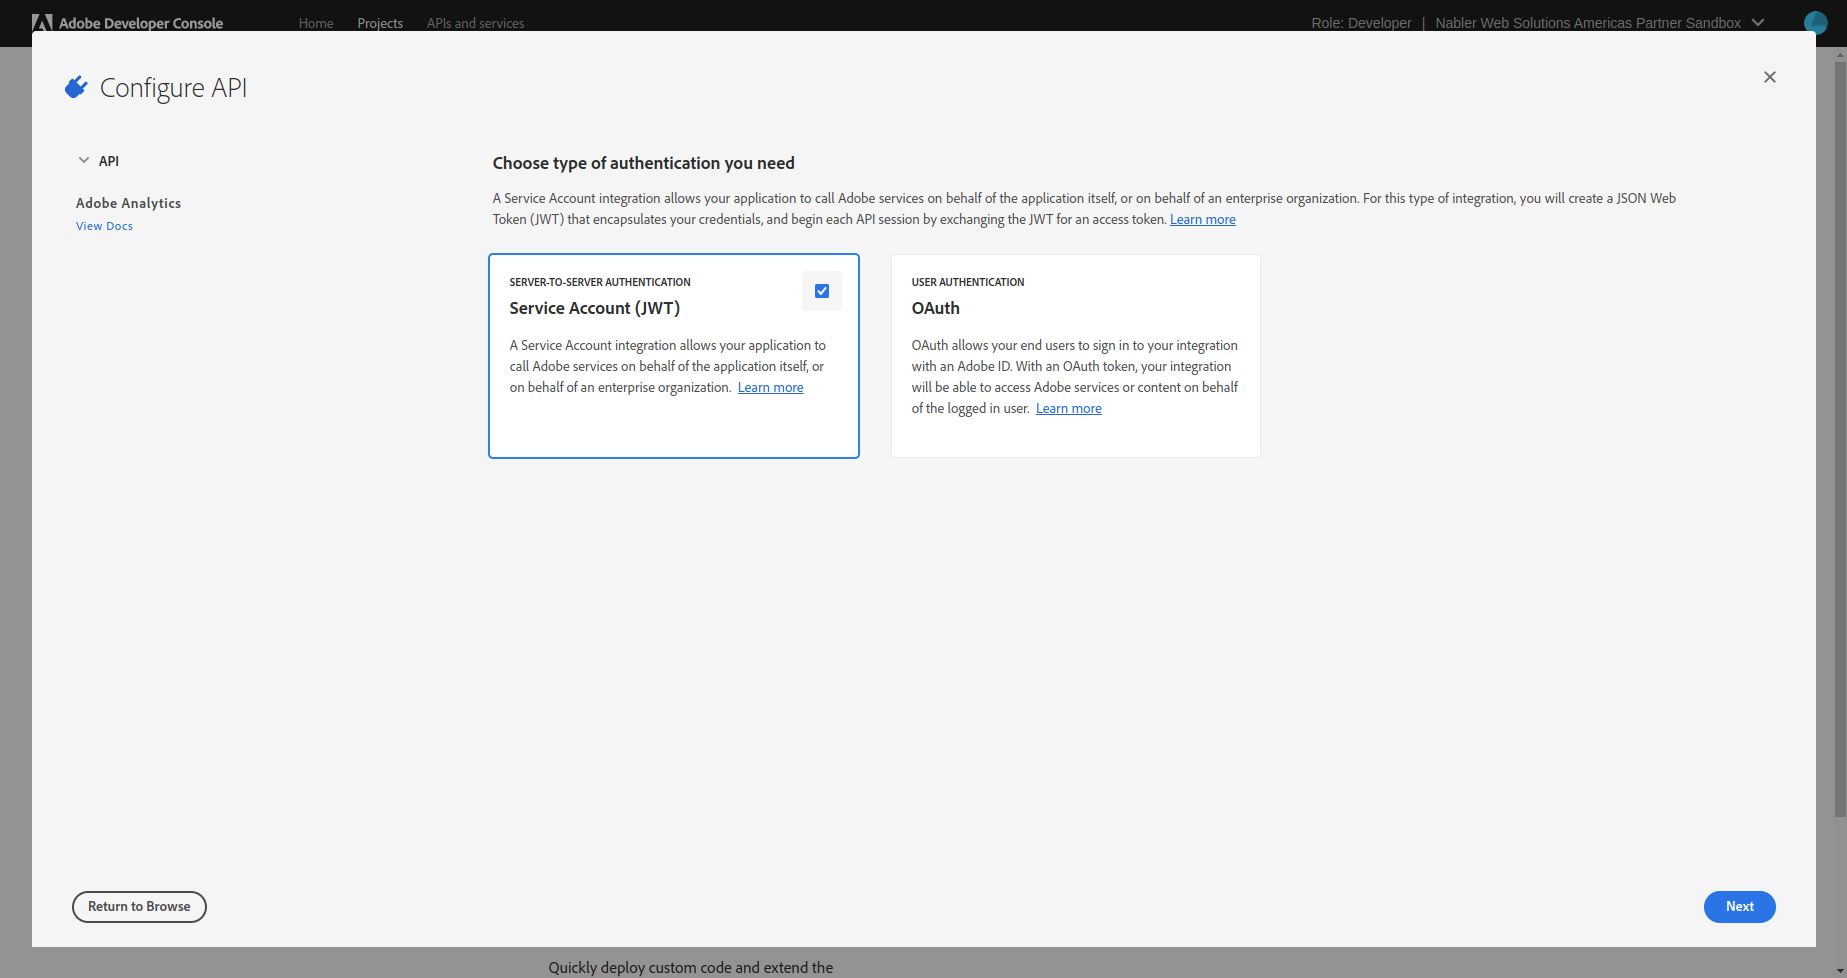The width and height of the screenshot is (1847, 978).
Task: Click Return to Browse
Action: click(138, 906)
